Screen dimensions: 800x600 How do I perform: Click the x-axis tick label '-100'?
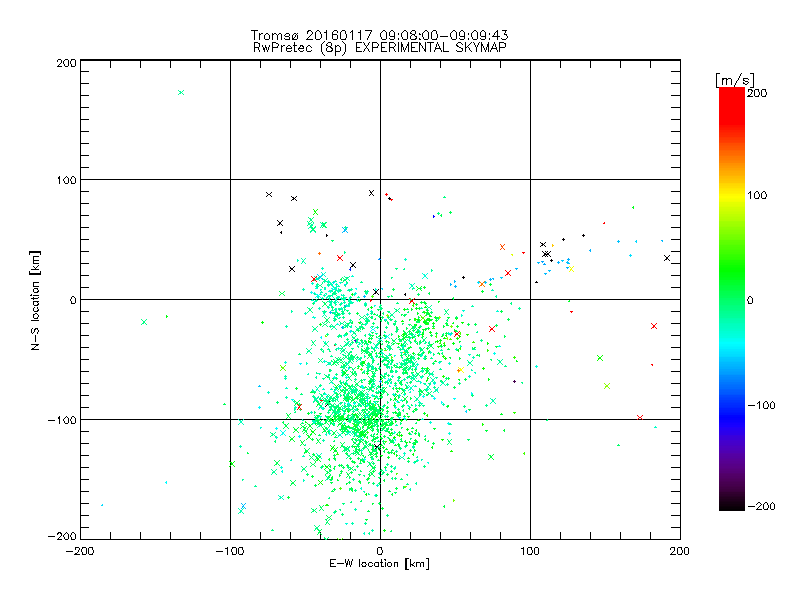pos(230,552)
